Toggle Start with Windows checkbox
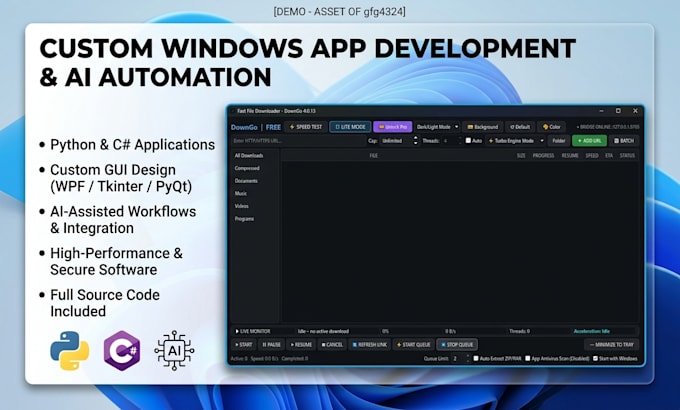Viewport: 680px width, 410px height. [x=595, y=358]
